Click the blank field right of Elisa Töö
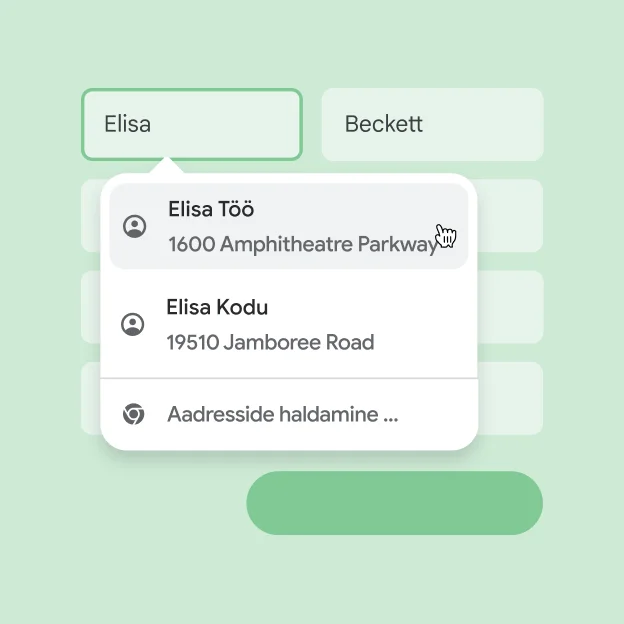The image size is (624, 624). point(511,215)
